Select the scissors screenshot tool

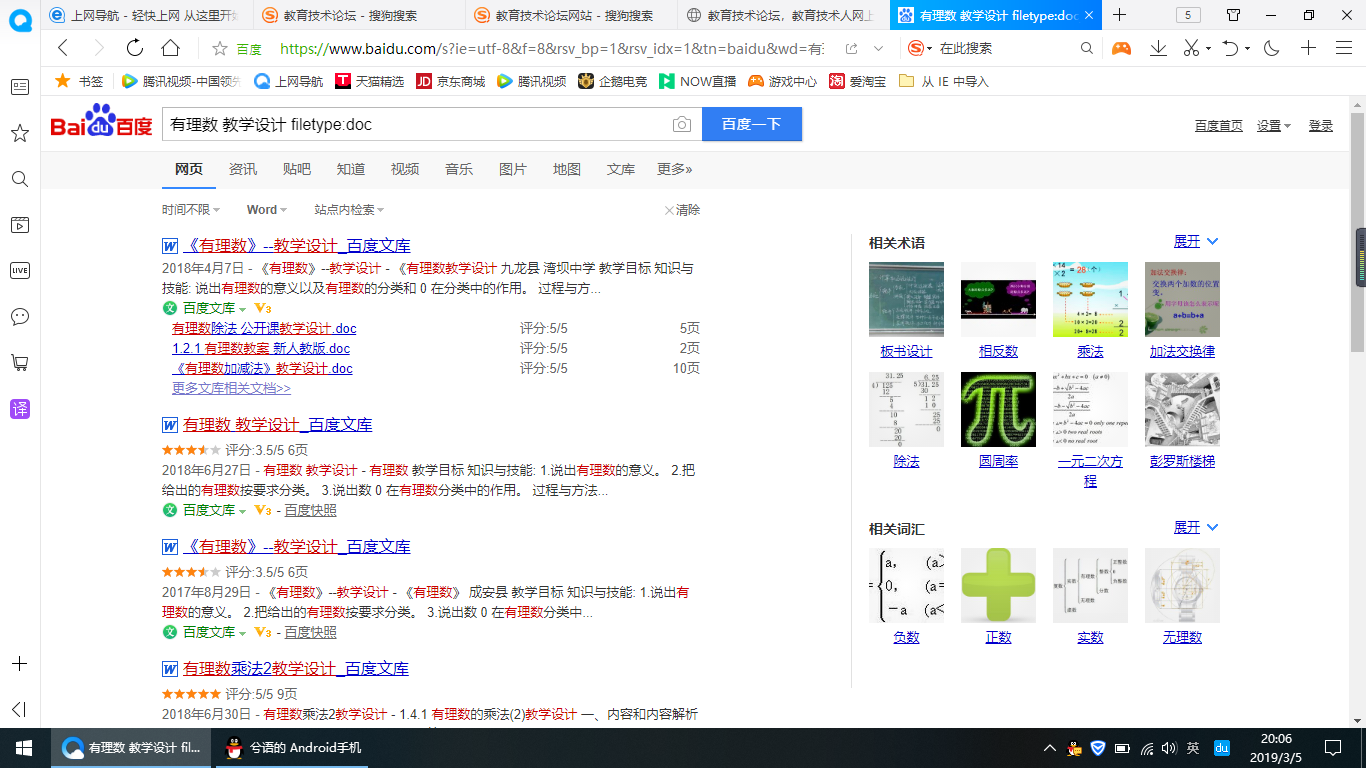click(1191, 48)
